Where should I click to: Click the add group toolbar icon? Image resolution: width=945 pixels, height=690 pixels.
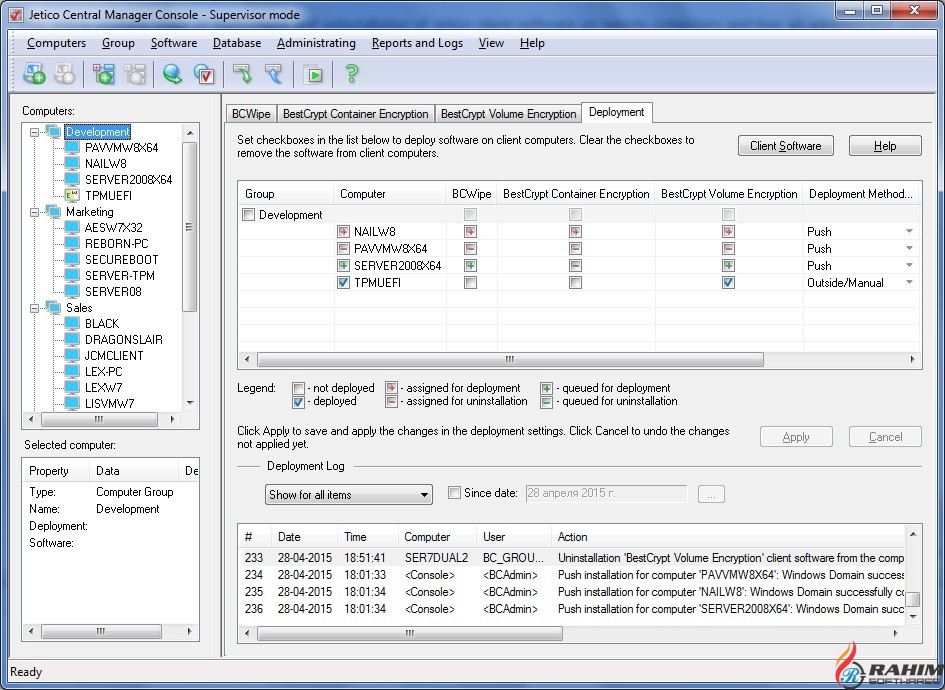pyautogui.click(x=104, y=74)
